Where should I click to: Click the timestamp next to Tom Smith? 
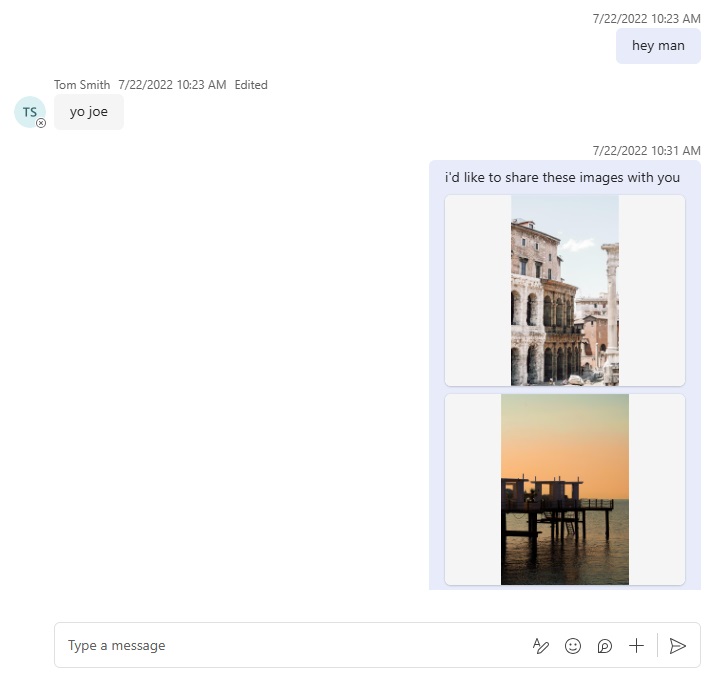(x=172, y=85)
